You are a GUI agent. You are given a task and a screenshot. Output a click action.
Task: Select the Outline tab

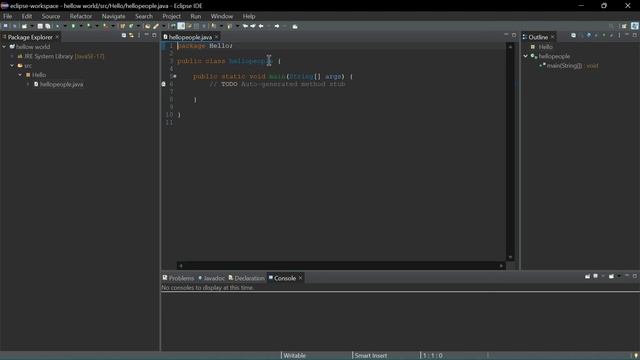coord(538,37)
